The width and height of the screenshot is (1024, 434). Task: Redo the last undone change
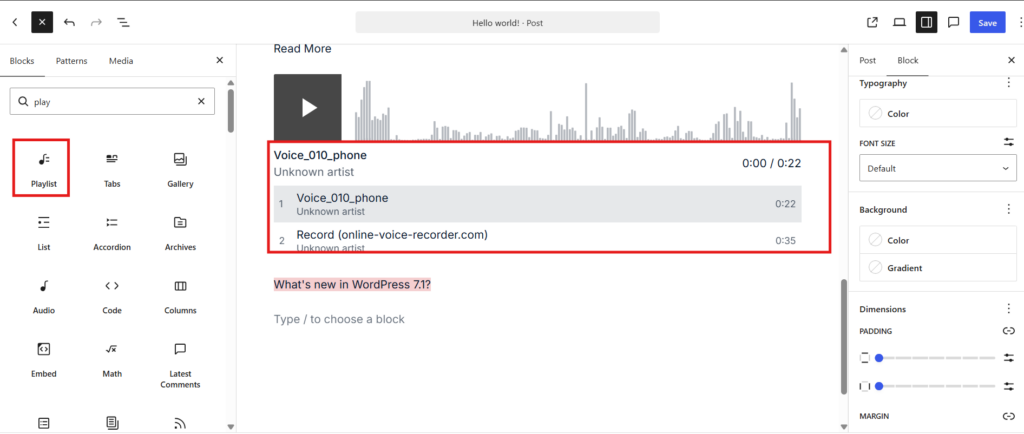point(96,22)
